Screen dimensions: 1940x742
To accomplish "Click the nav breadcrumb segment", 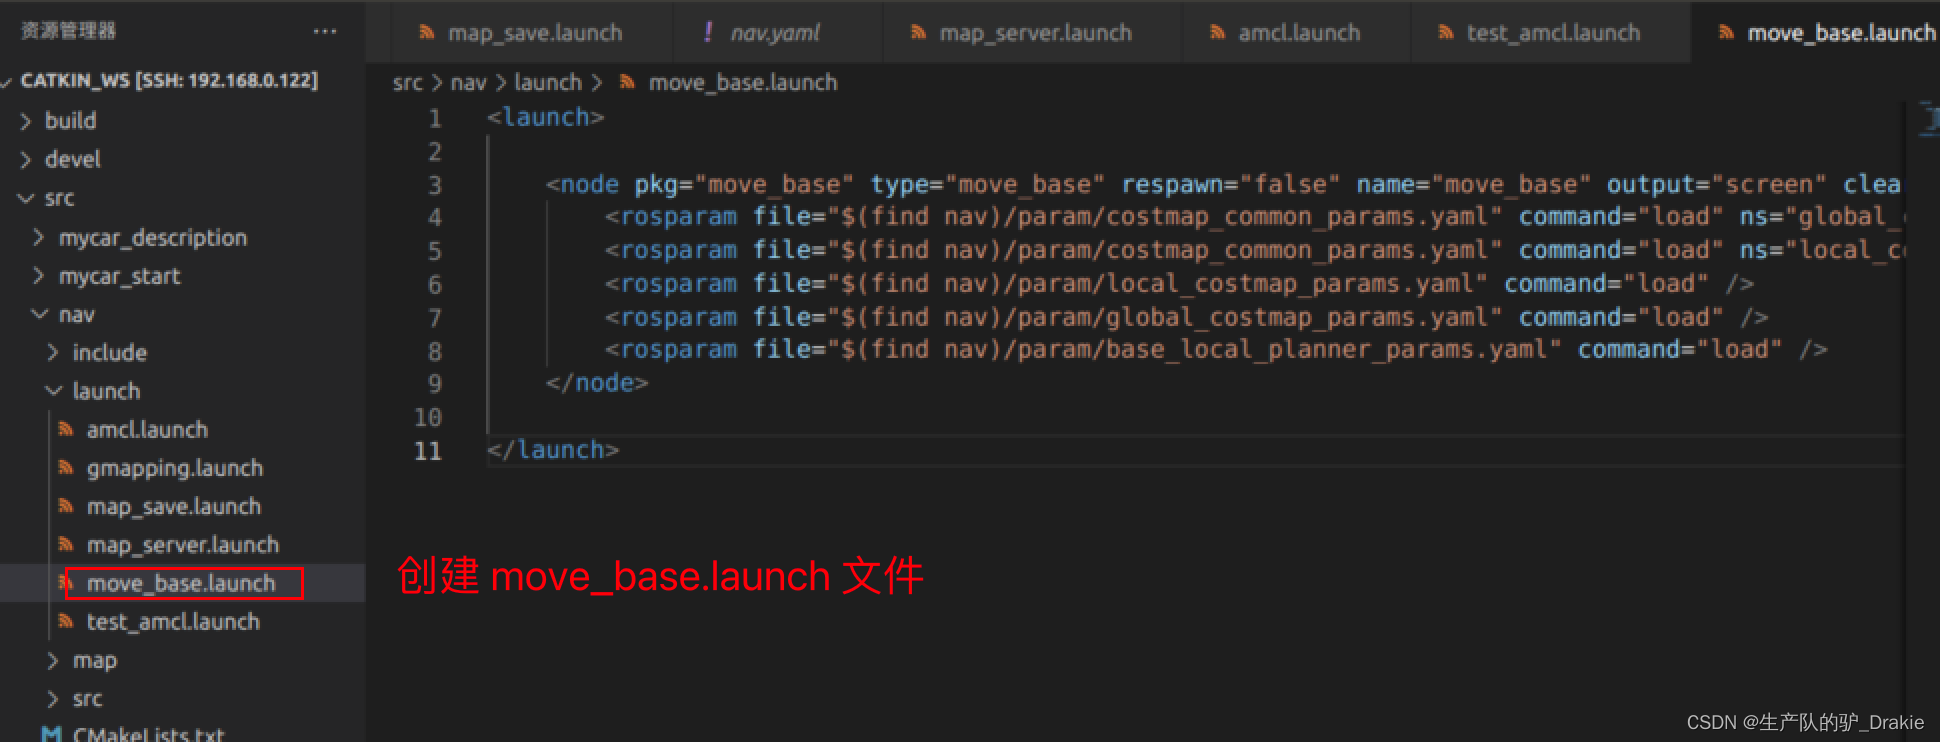I will (x=468, y=83).
